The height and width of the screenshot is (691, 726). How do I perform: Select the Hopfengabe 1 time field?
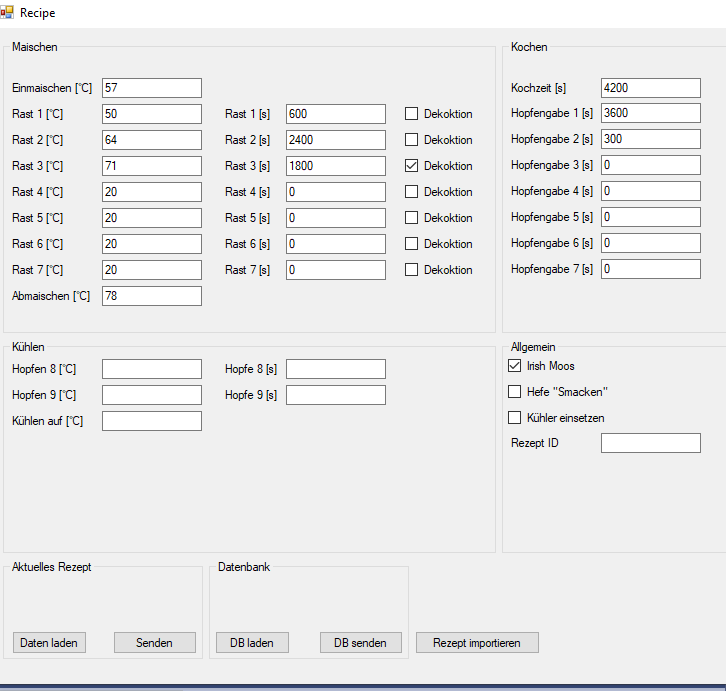pos(650,113)
